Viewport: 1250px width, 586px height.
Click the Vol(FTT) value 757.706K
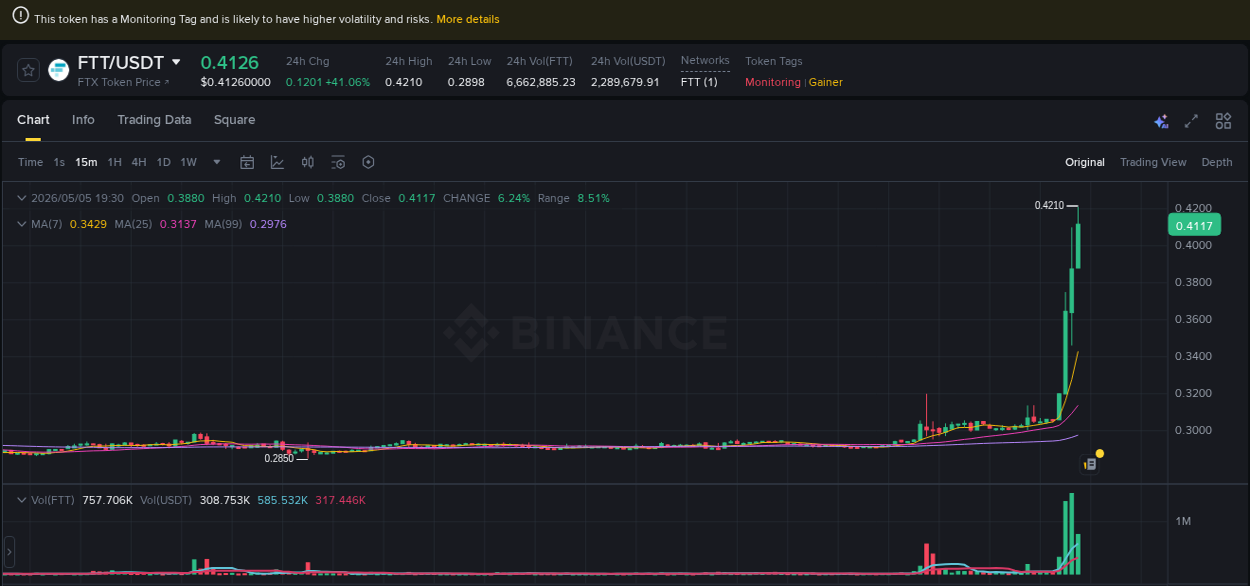coord(108,499)
